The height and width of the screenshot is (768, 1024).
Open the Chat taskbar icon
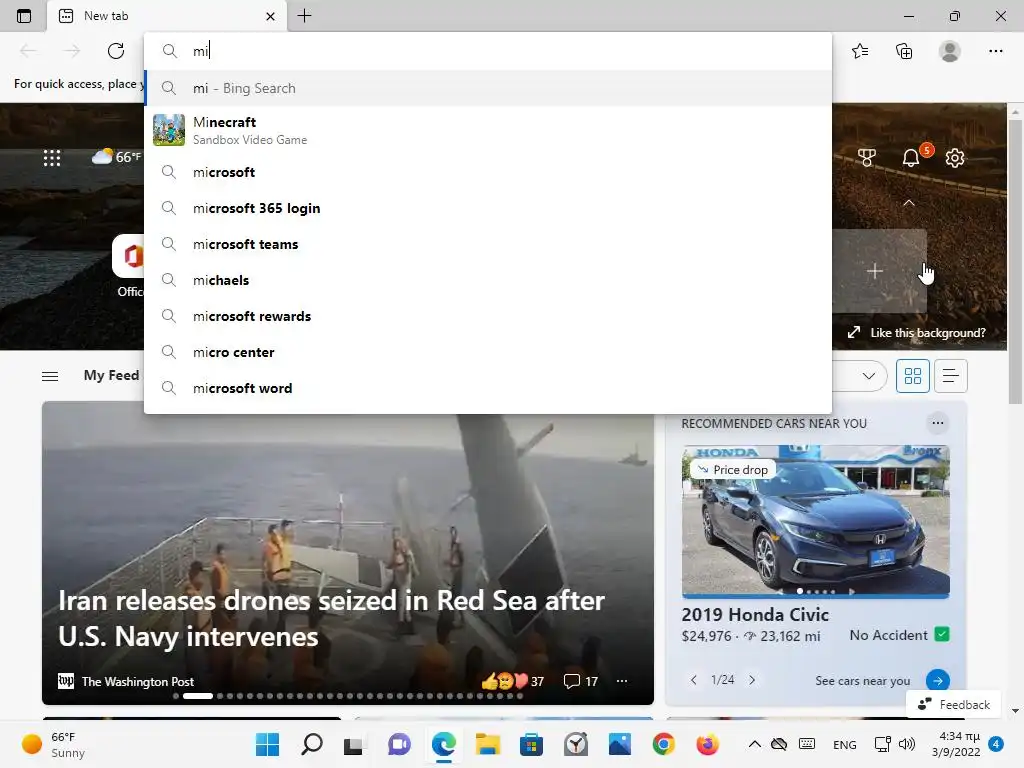[x=399, y=744]
